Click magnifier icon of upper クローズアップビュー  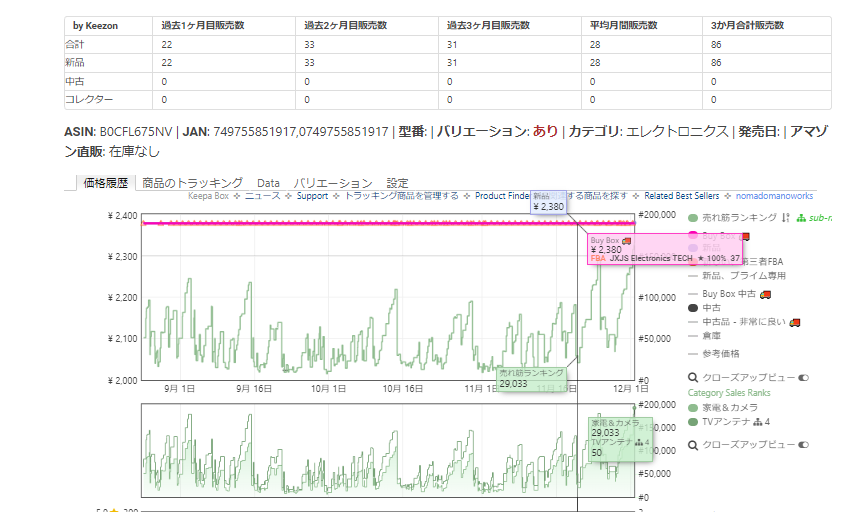point(693,378)
